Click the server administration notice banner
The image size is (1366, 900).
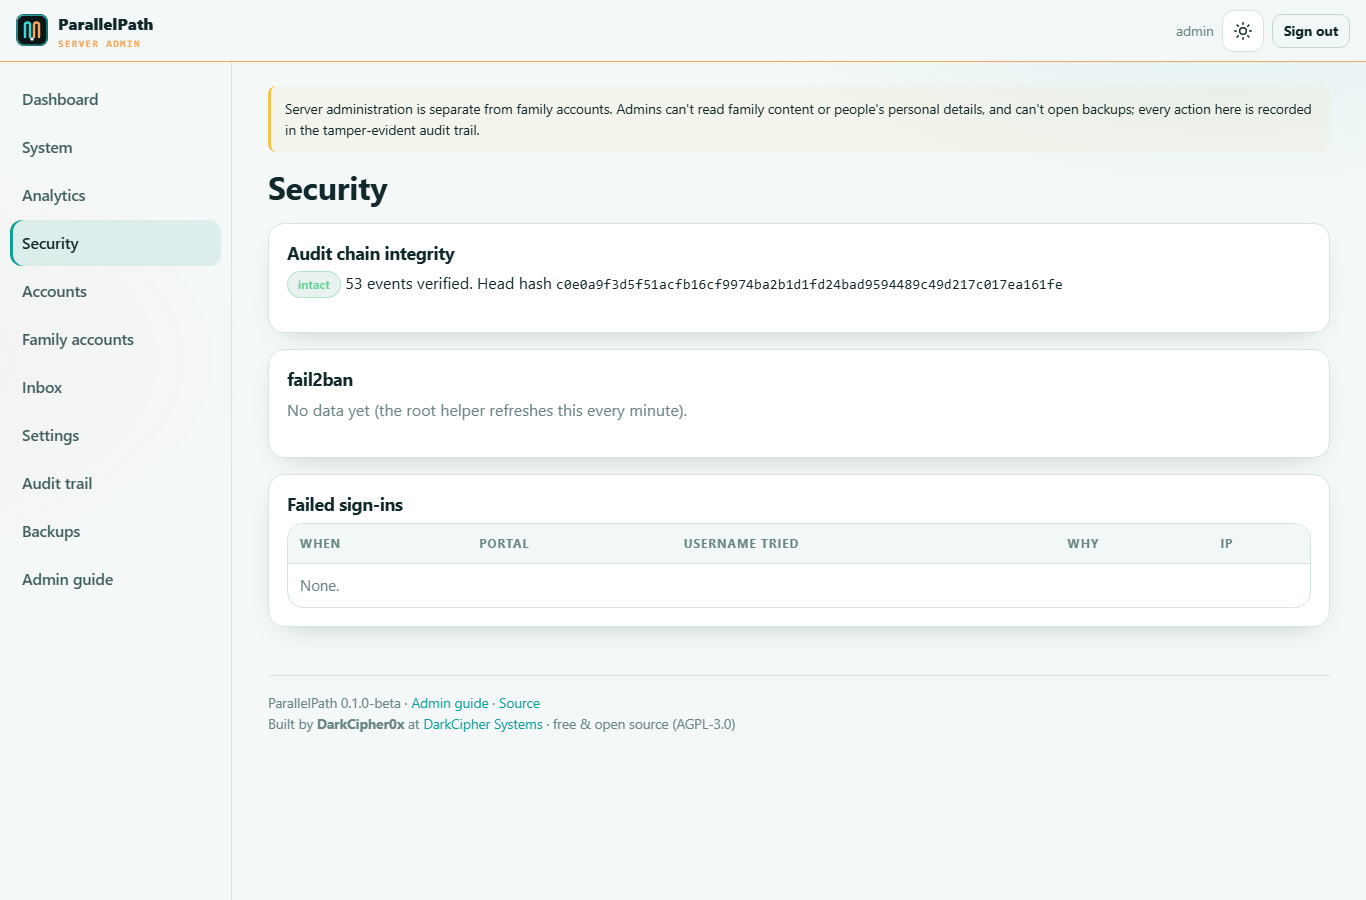coord(799,120)
